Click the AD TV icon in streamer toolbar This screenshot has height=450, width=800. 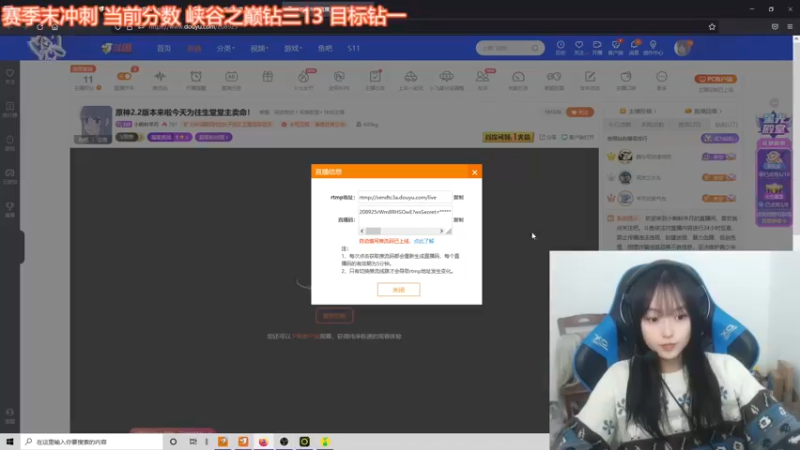[231, 77]
